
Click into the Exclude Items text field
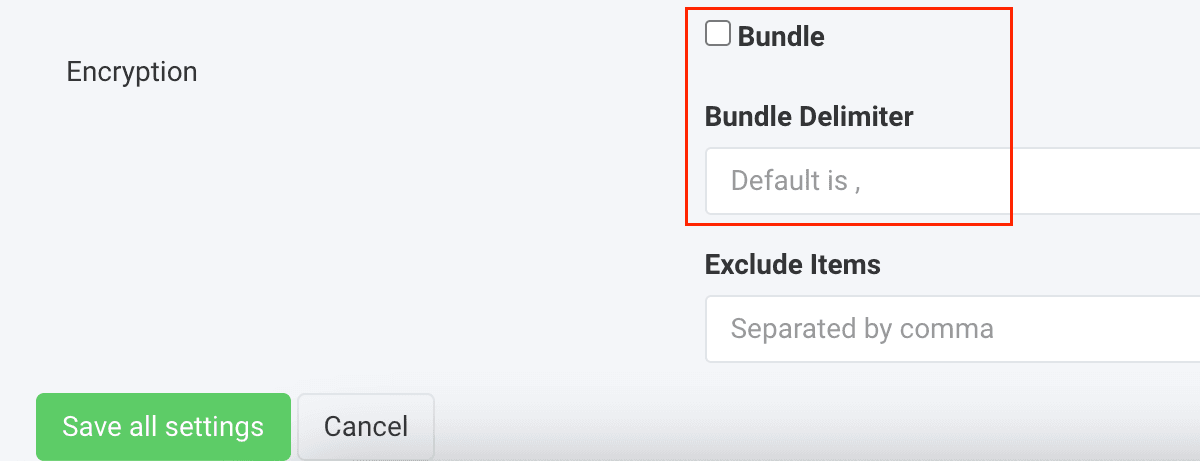click(950, 328)
